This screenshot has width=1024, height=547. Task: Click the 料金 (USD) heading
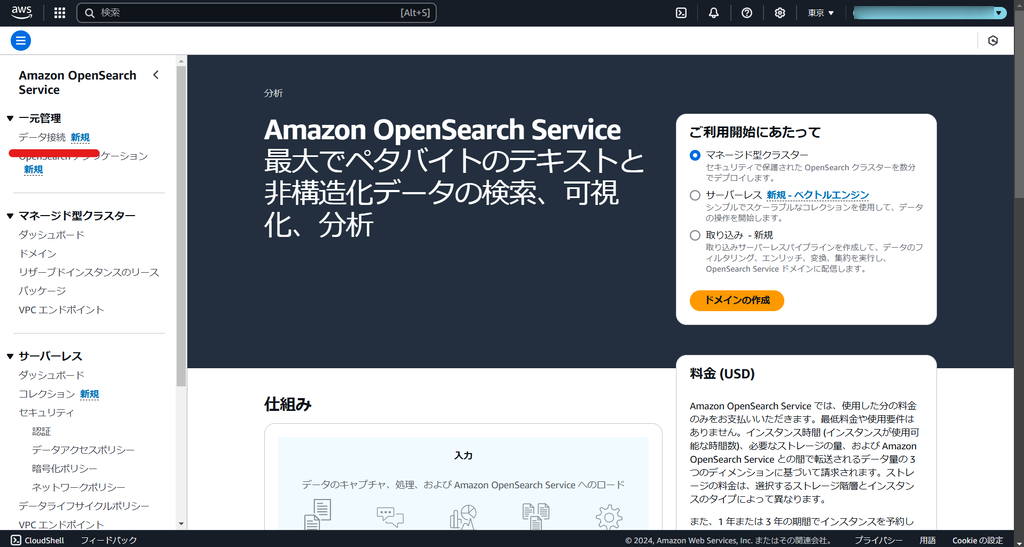(x=722, y=374)
